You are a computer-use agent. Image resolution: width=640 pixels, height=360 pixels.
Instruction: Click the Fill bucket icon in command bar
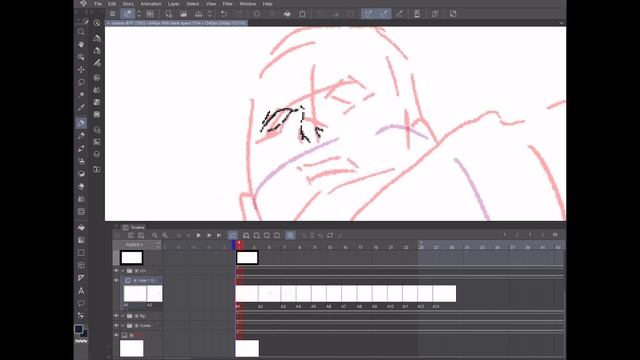click(287, 14)
